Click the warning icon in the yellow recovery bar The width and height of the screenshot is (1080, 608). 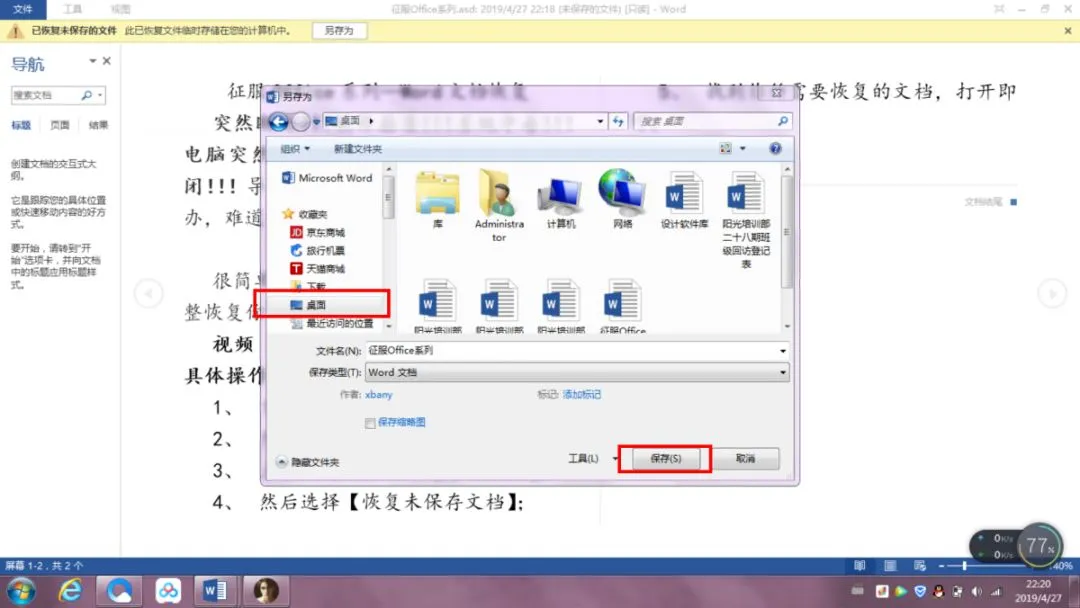[x=14, y=30]
